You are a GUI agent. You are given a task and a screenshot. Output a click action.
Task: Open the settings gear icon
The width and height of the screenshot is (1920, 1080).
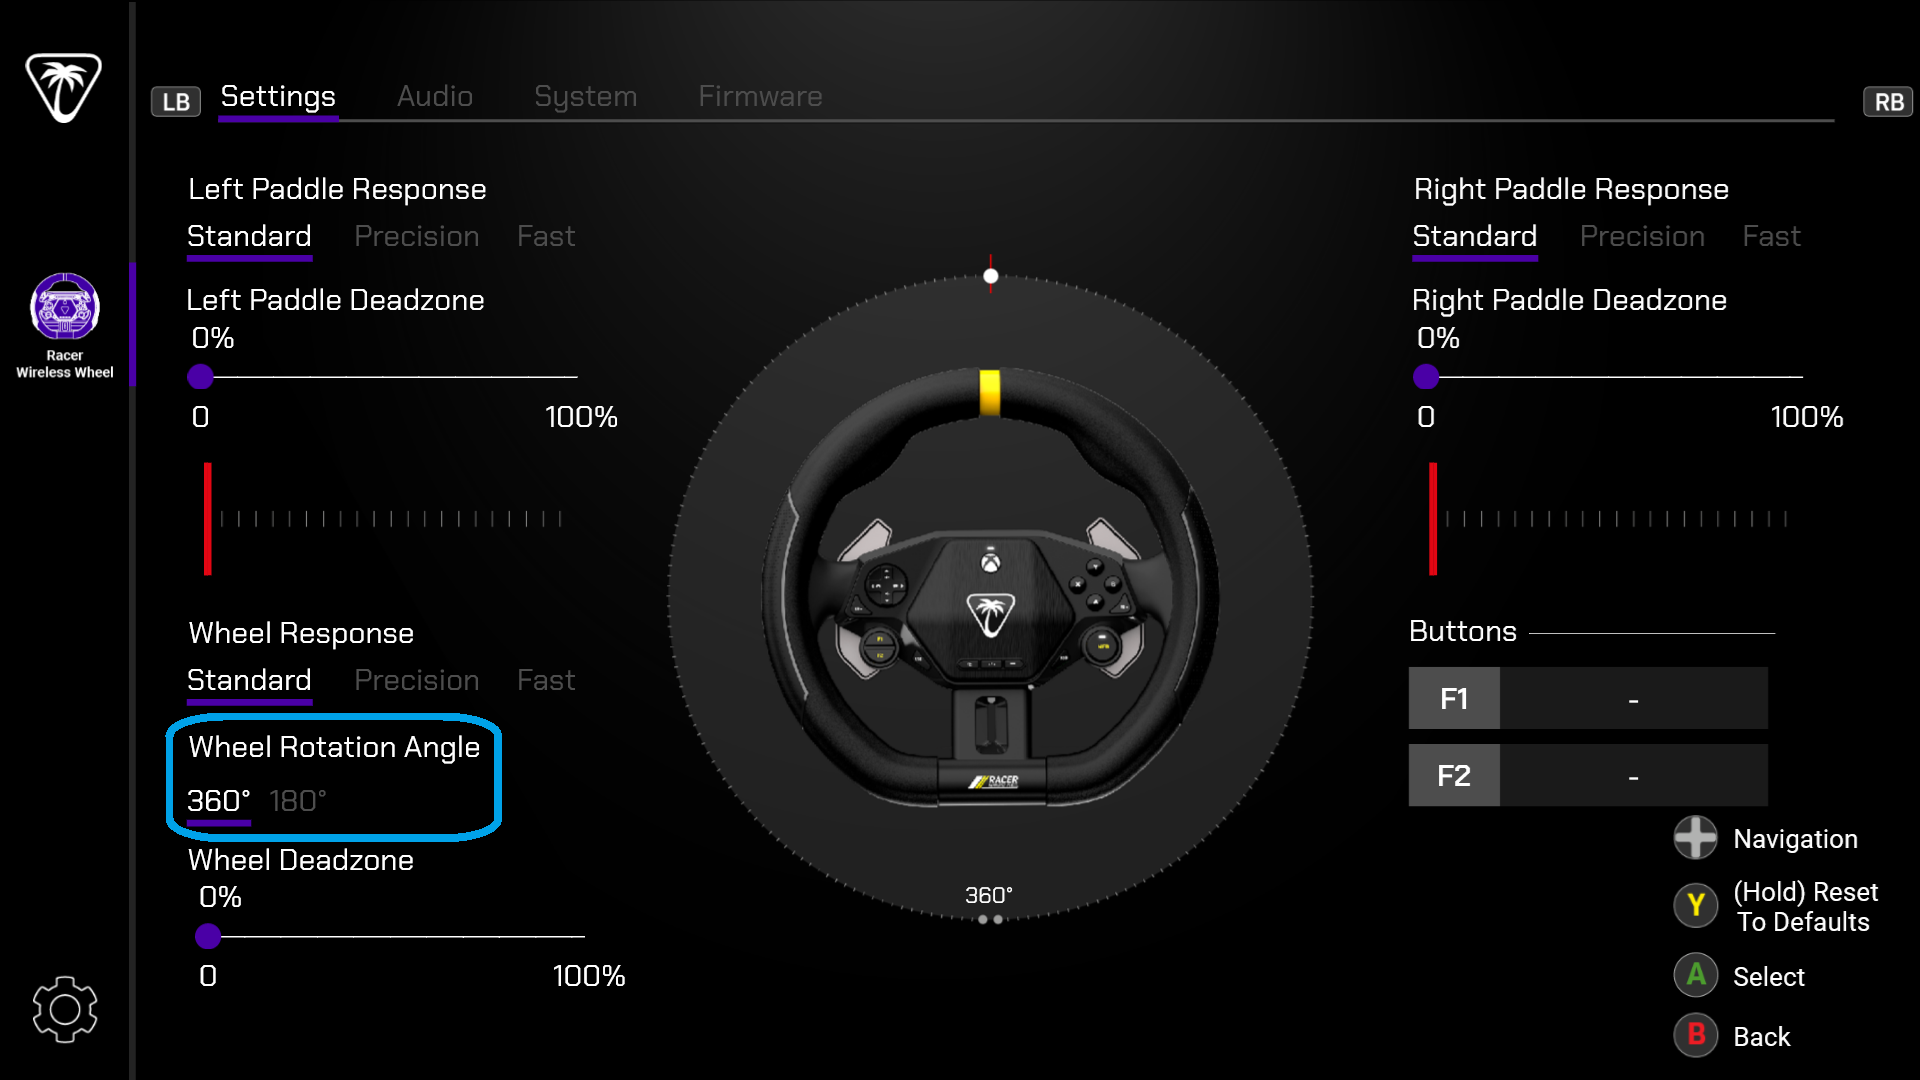65,1010
